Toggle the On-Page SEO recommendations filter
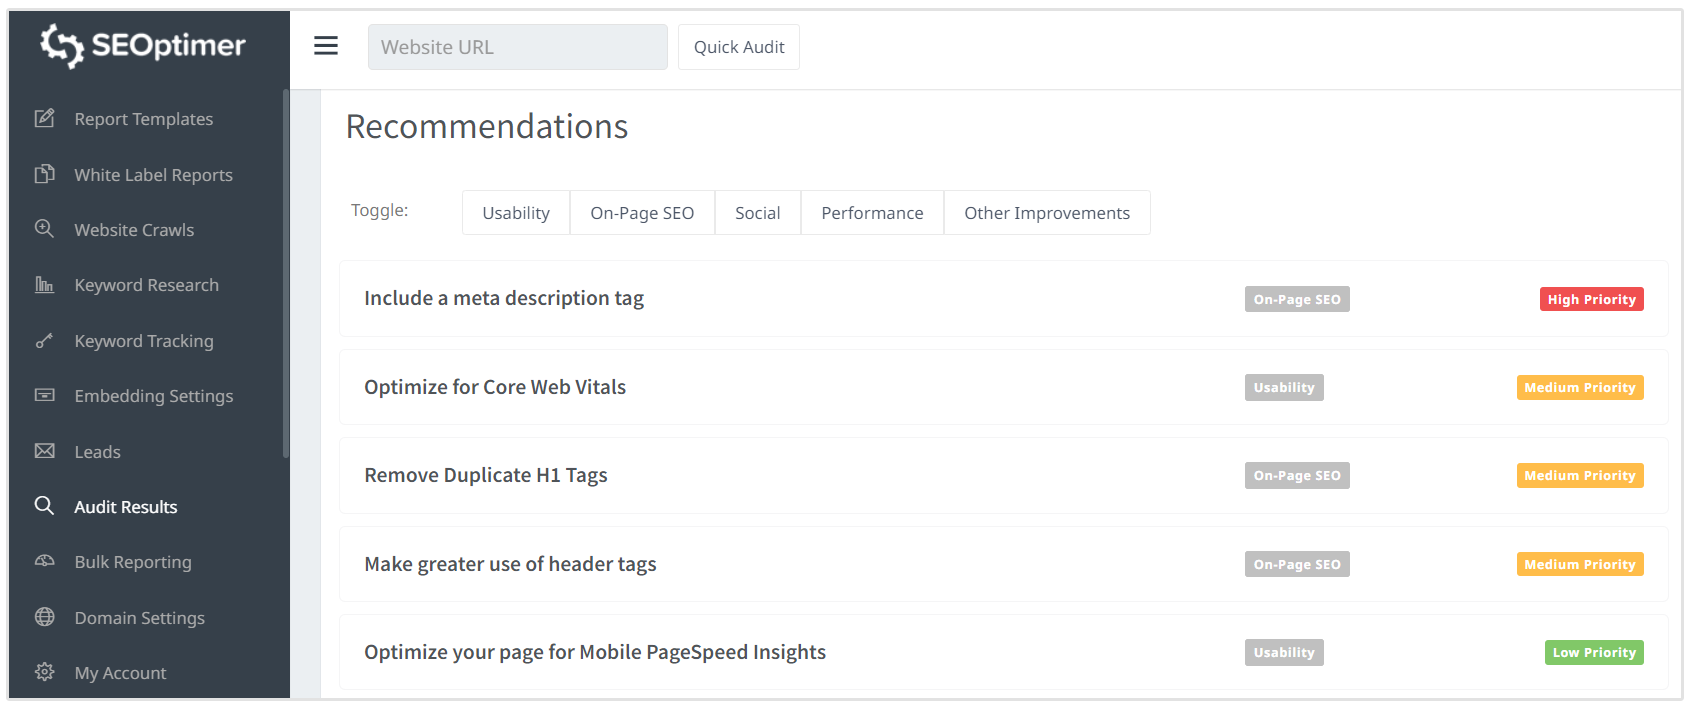 pos(642,213)
